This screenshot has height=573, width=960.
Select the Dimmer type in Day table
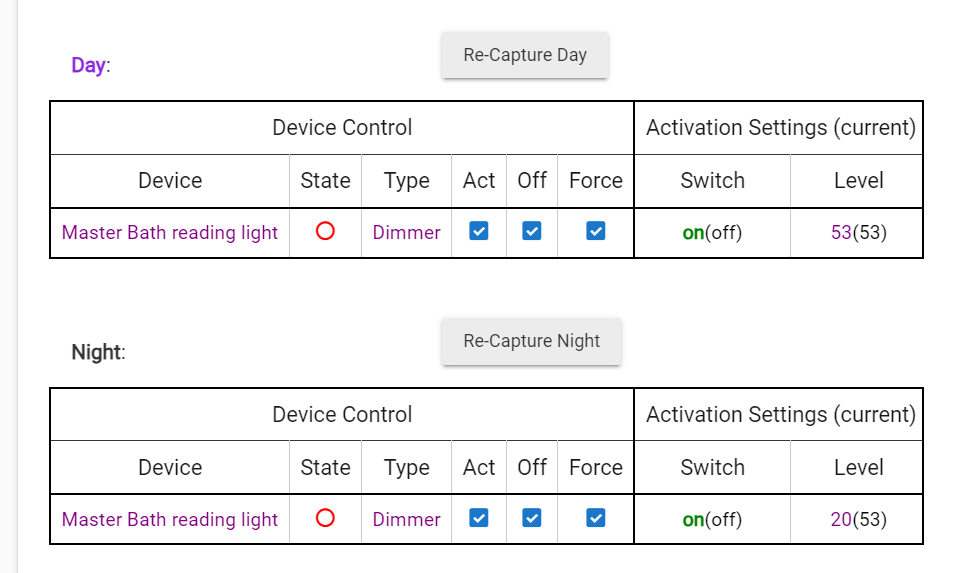point(407,233)
